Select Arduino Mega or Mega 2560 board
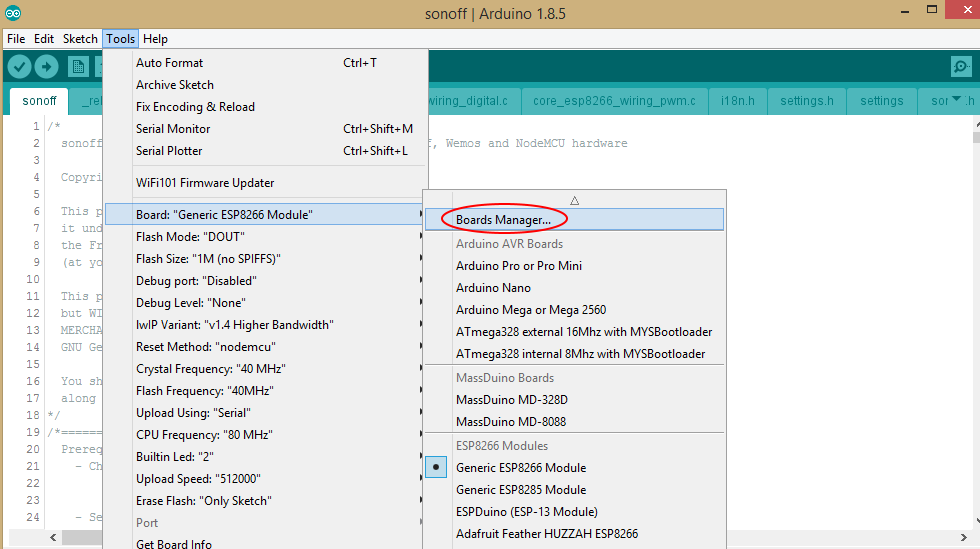This screenshot has height=549, width=980. point(574,310)
